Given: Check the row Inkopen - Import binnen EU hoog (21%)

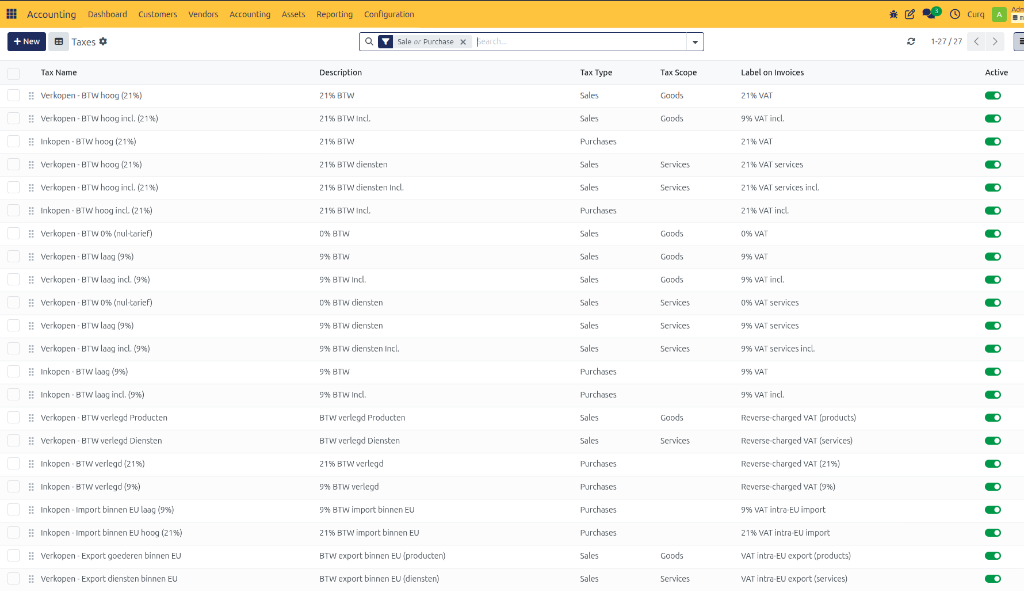Looking at the screenshot, I should [14, 533].
